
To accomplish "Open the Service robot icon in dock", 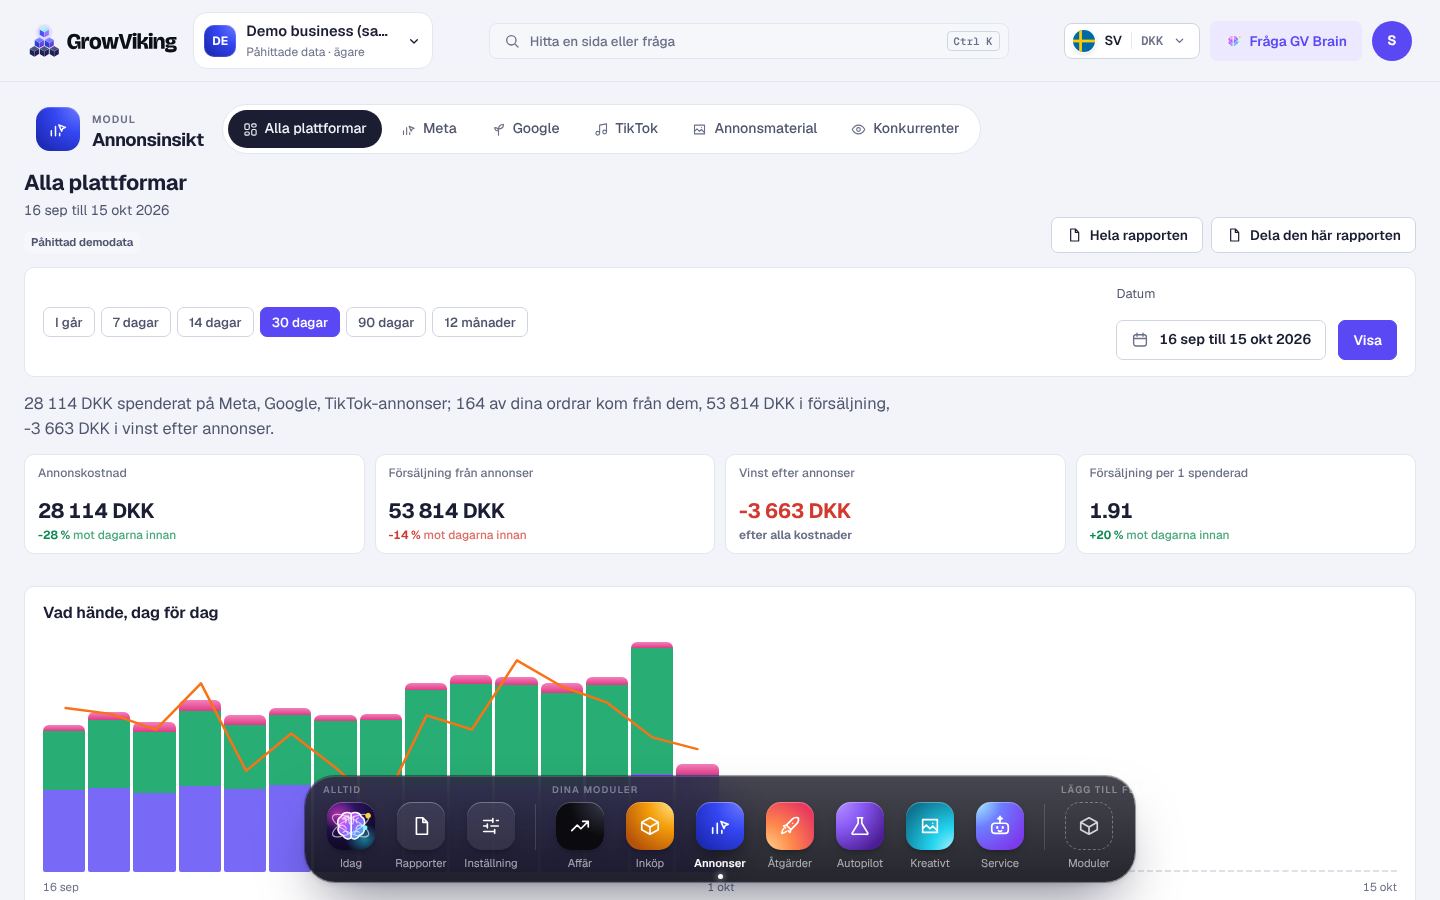I will (1000, 826).
